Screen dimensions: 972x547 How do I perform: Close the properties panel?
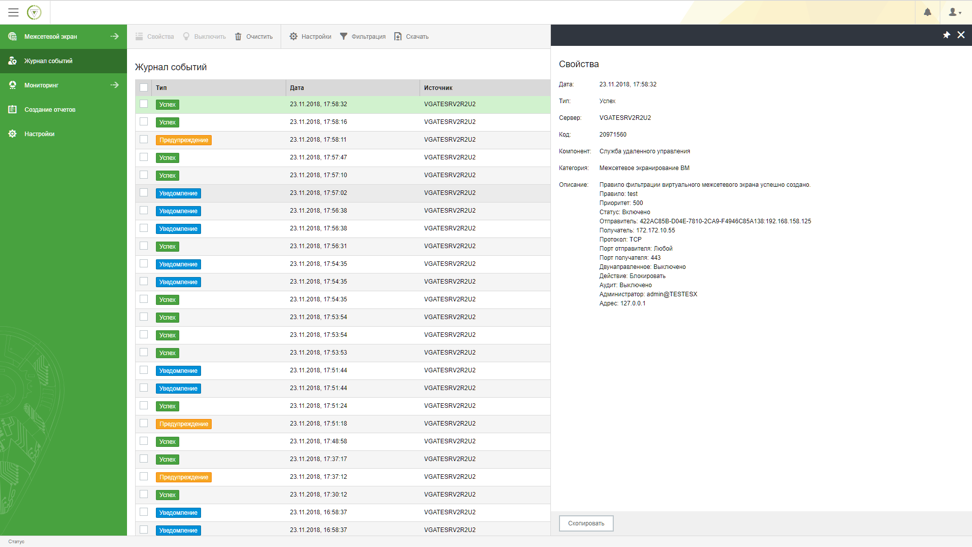point(961,35)
